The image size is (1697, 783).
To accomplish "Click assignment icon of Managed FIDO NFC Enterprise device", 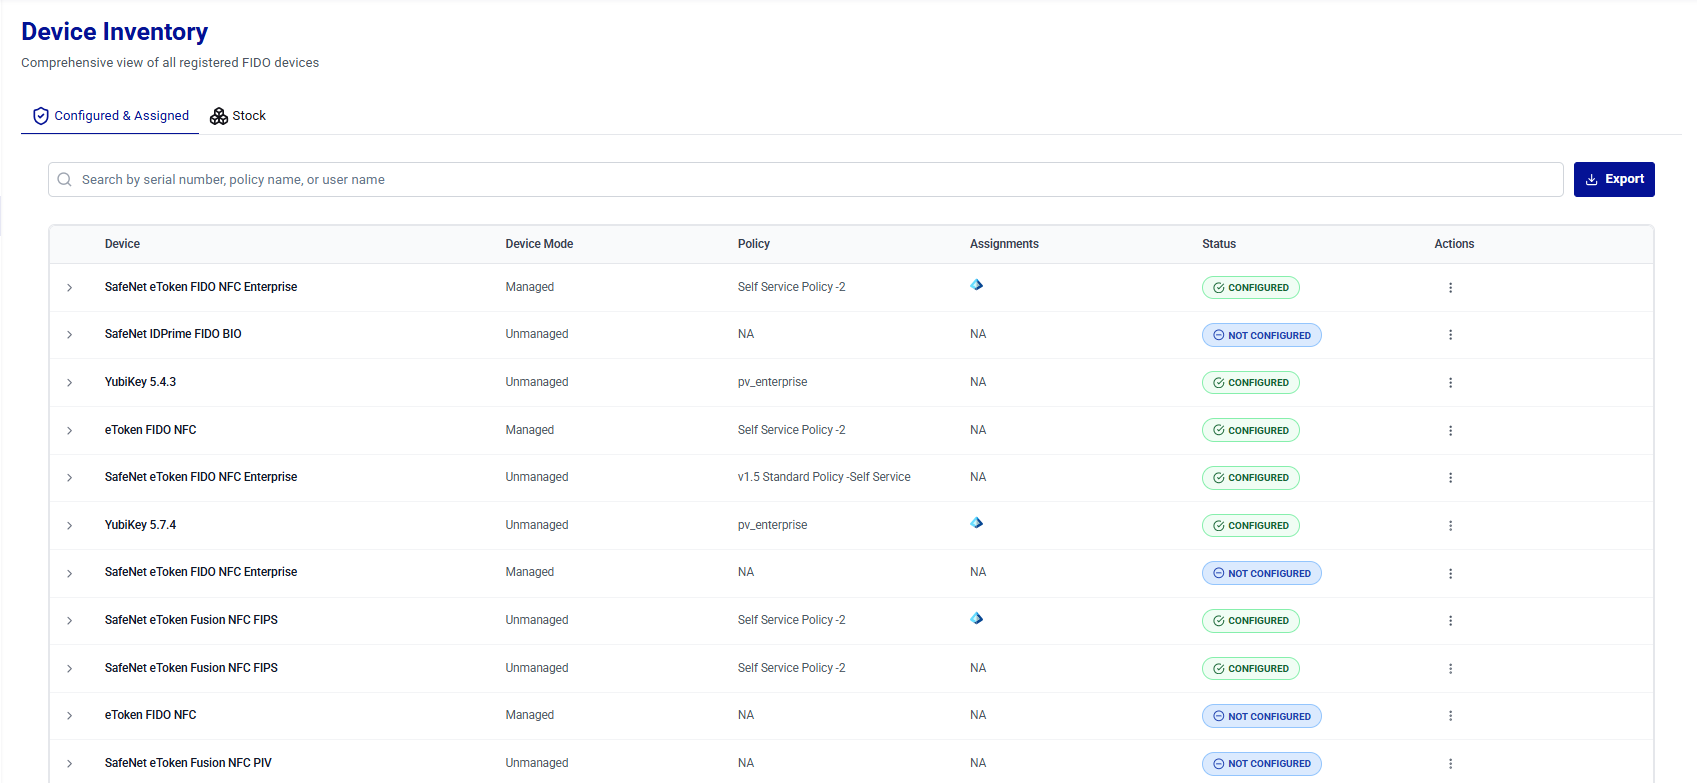I will [x=977, y=285].
